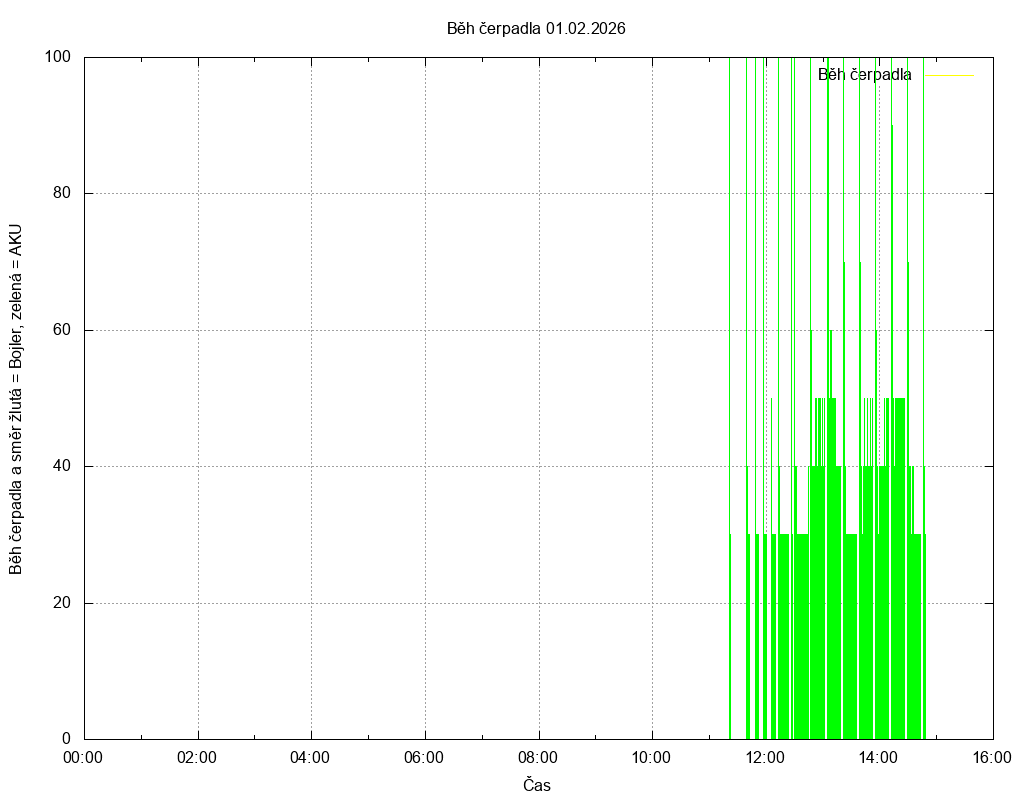The image size is (1024, 800).
Task: Click the "Běh čerpadla" legend label
Action: coord(864,75)
